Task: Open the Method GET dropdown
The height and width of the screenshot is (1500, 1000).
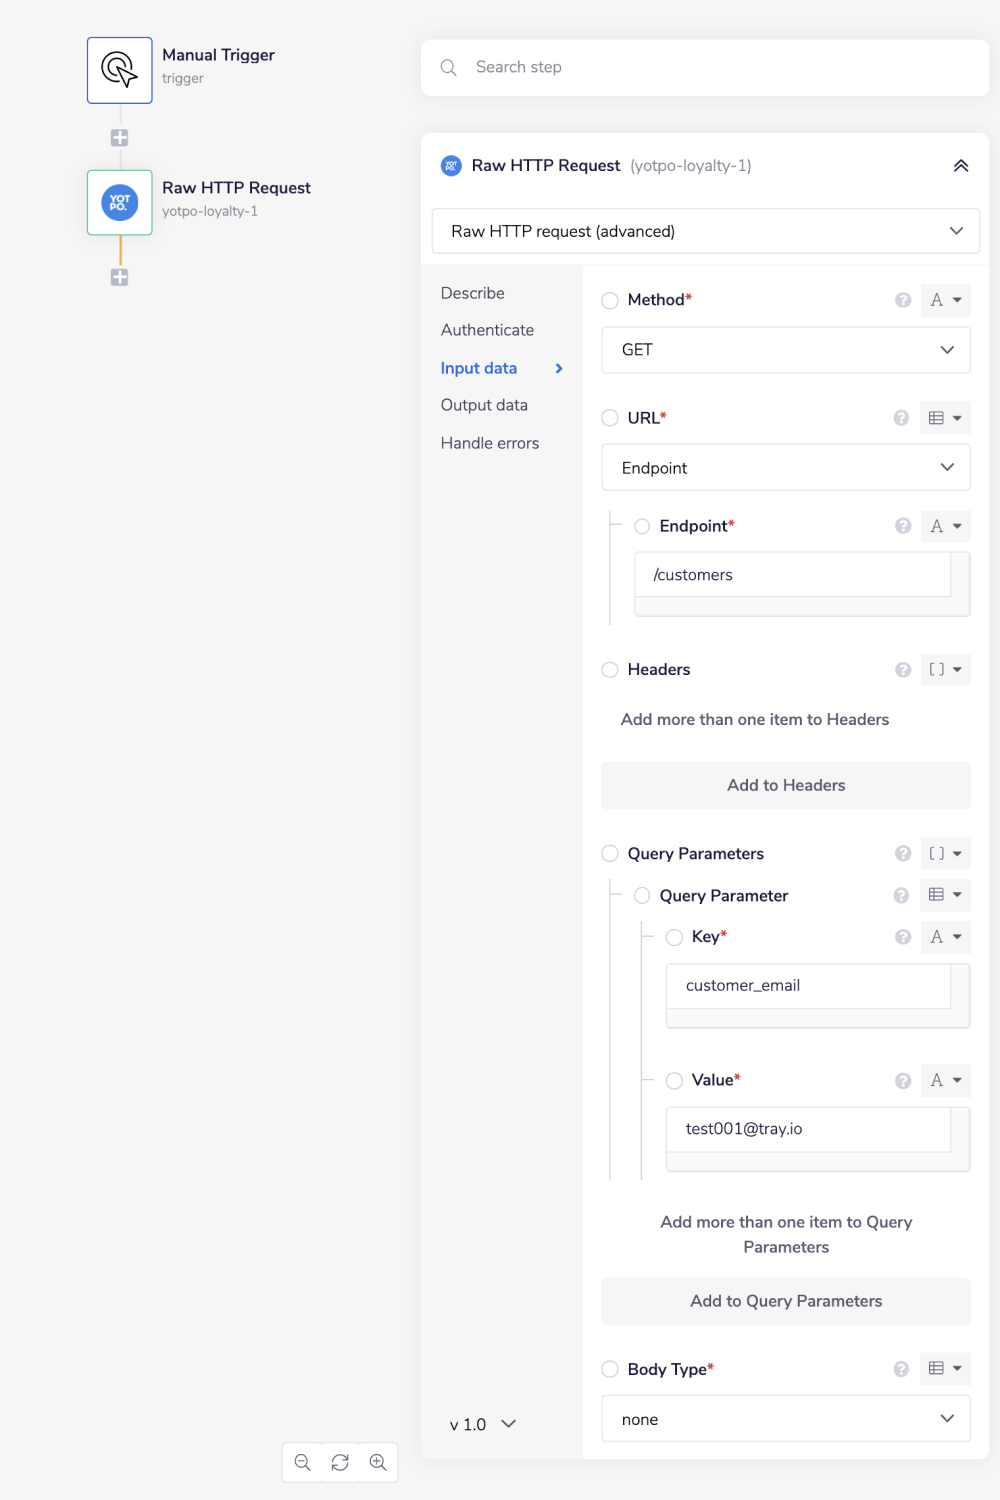Action: pos(785,350)
